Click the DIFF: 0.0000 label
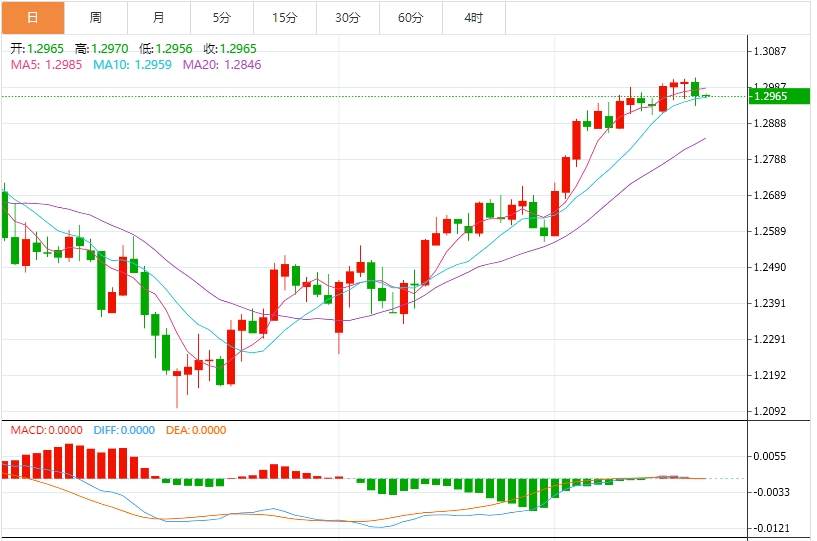This screenshot has width=817, height=541. click(x=124, y=430)
